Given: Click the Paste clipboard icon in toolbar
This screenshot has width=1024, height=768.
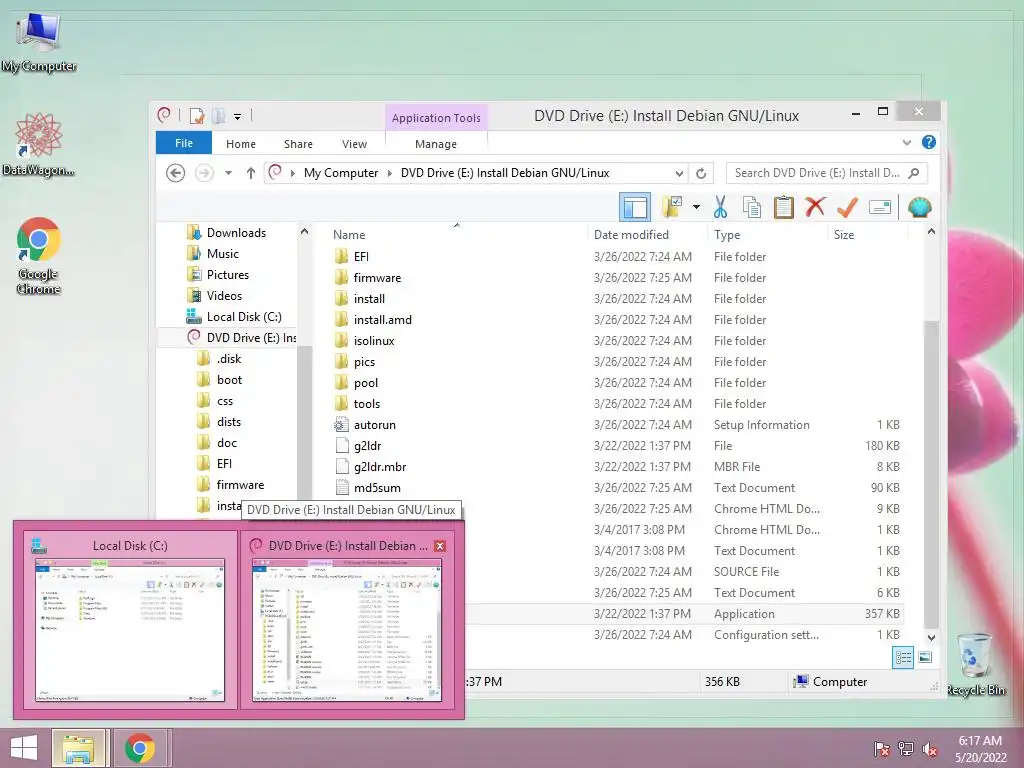Looking at the screenshot, I should [783, 208].
